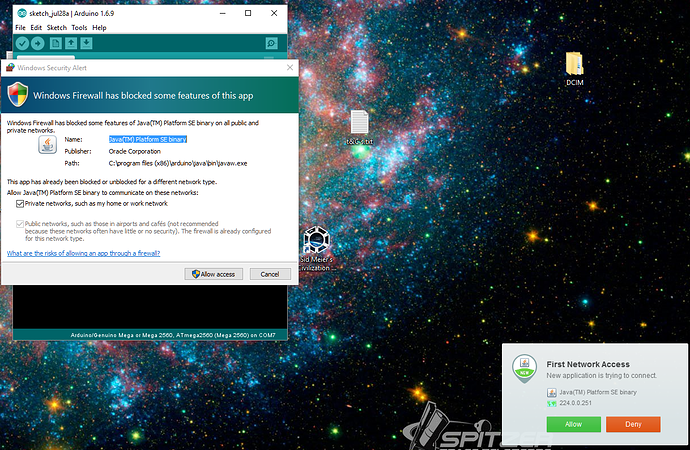Select the text file icon on desktop

point(360,123)
